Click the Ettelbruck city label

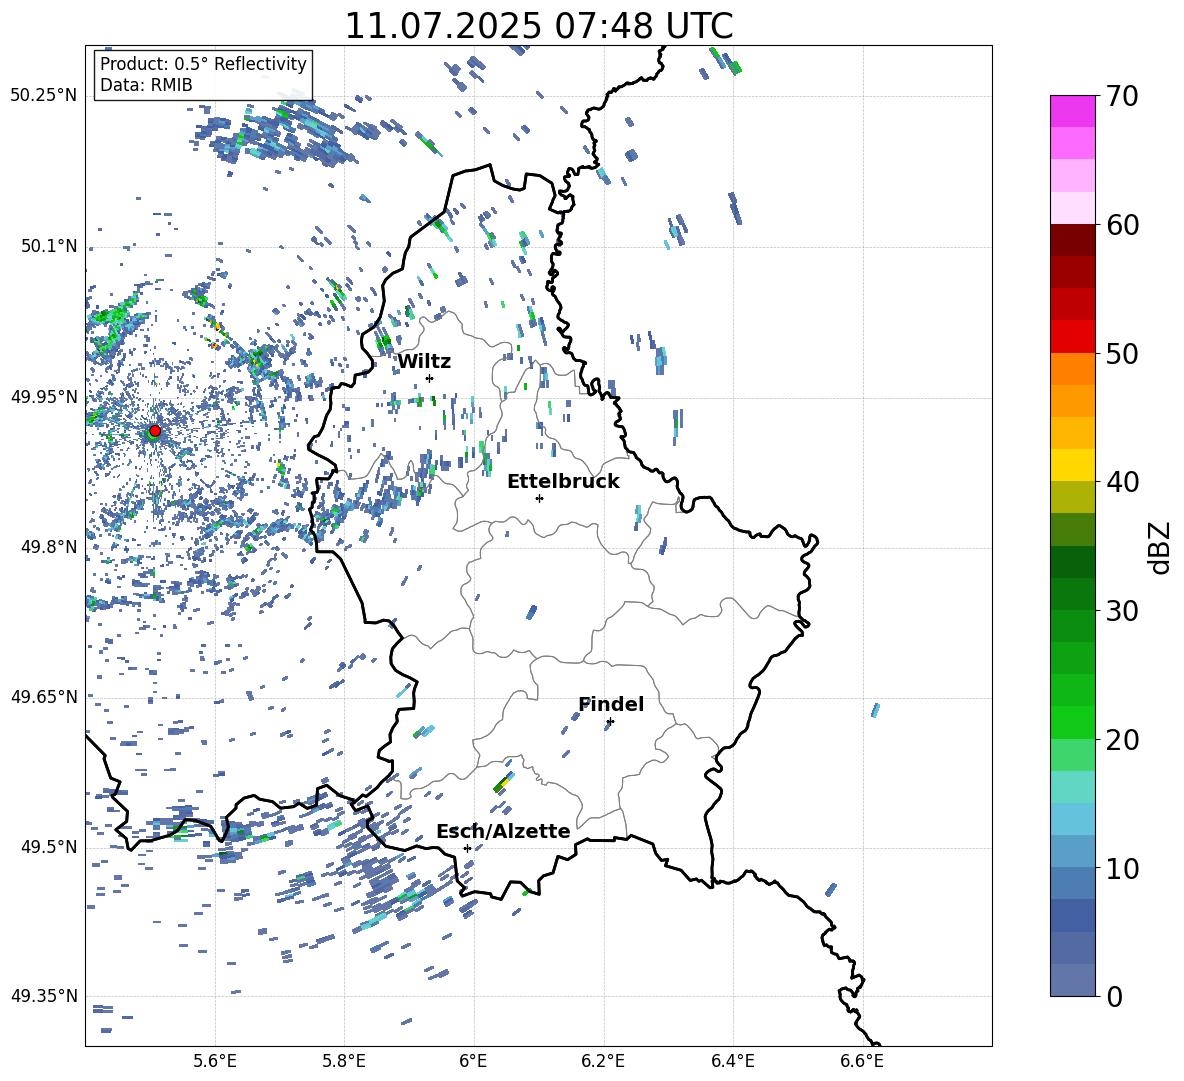pyautogui.click(x=563, y=482)
